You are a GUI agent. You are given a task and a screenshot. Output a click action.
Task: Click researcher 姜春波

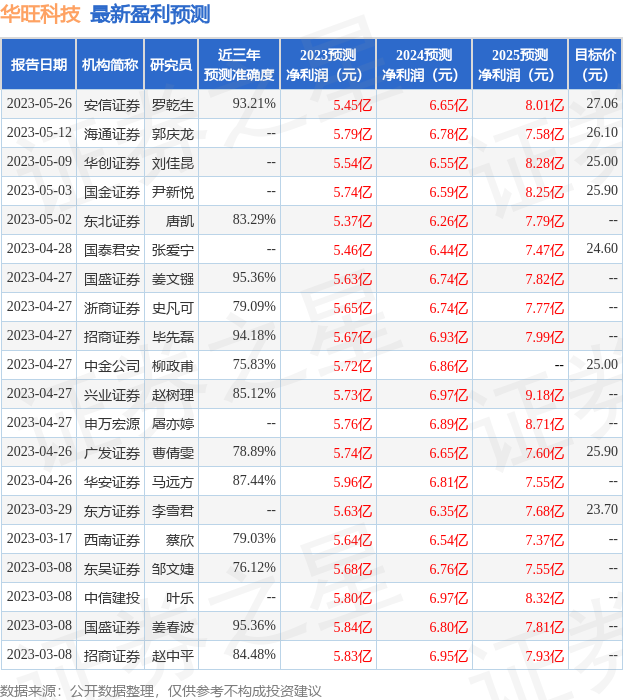[x=173, y=628]
